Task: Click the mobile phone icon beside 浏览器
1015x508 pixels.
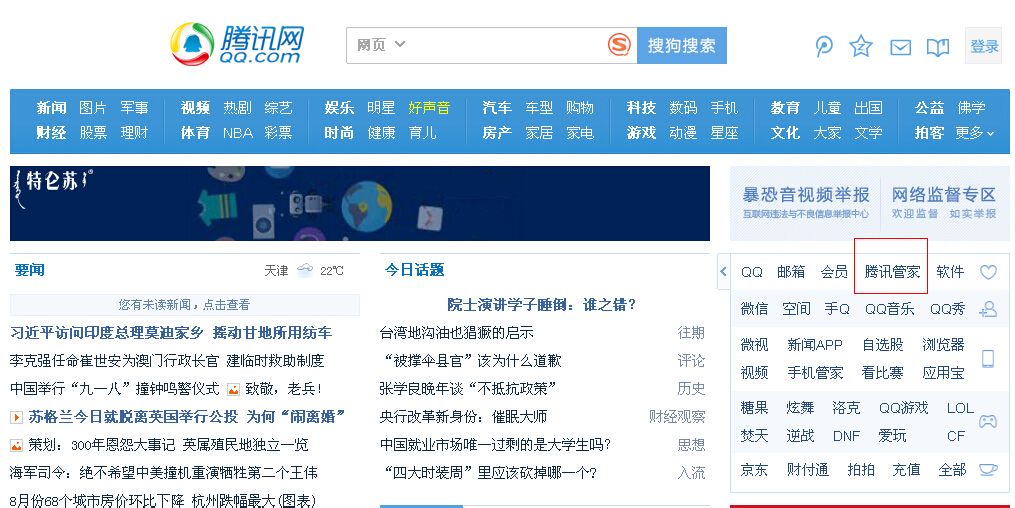Action: 988,358
